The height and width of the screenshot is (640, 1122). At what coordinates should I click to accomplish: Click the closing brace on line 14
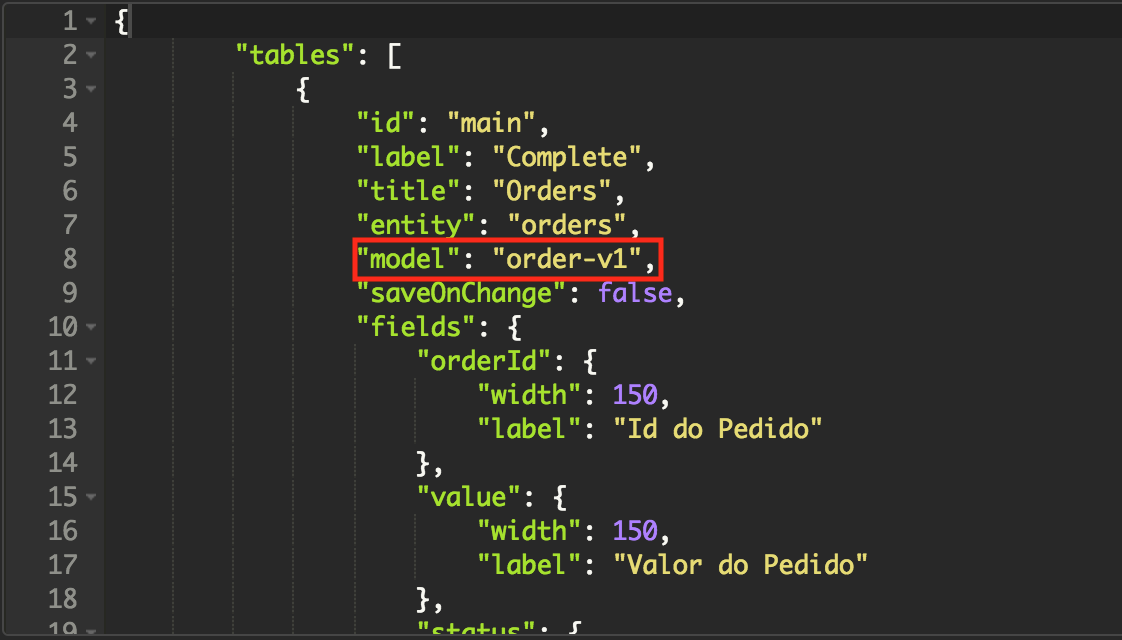tap(424, 463)
